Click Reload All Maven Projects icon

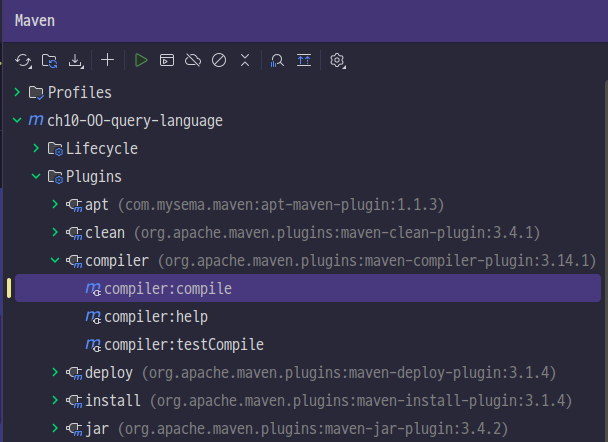(x=23, y=60)
